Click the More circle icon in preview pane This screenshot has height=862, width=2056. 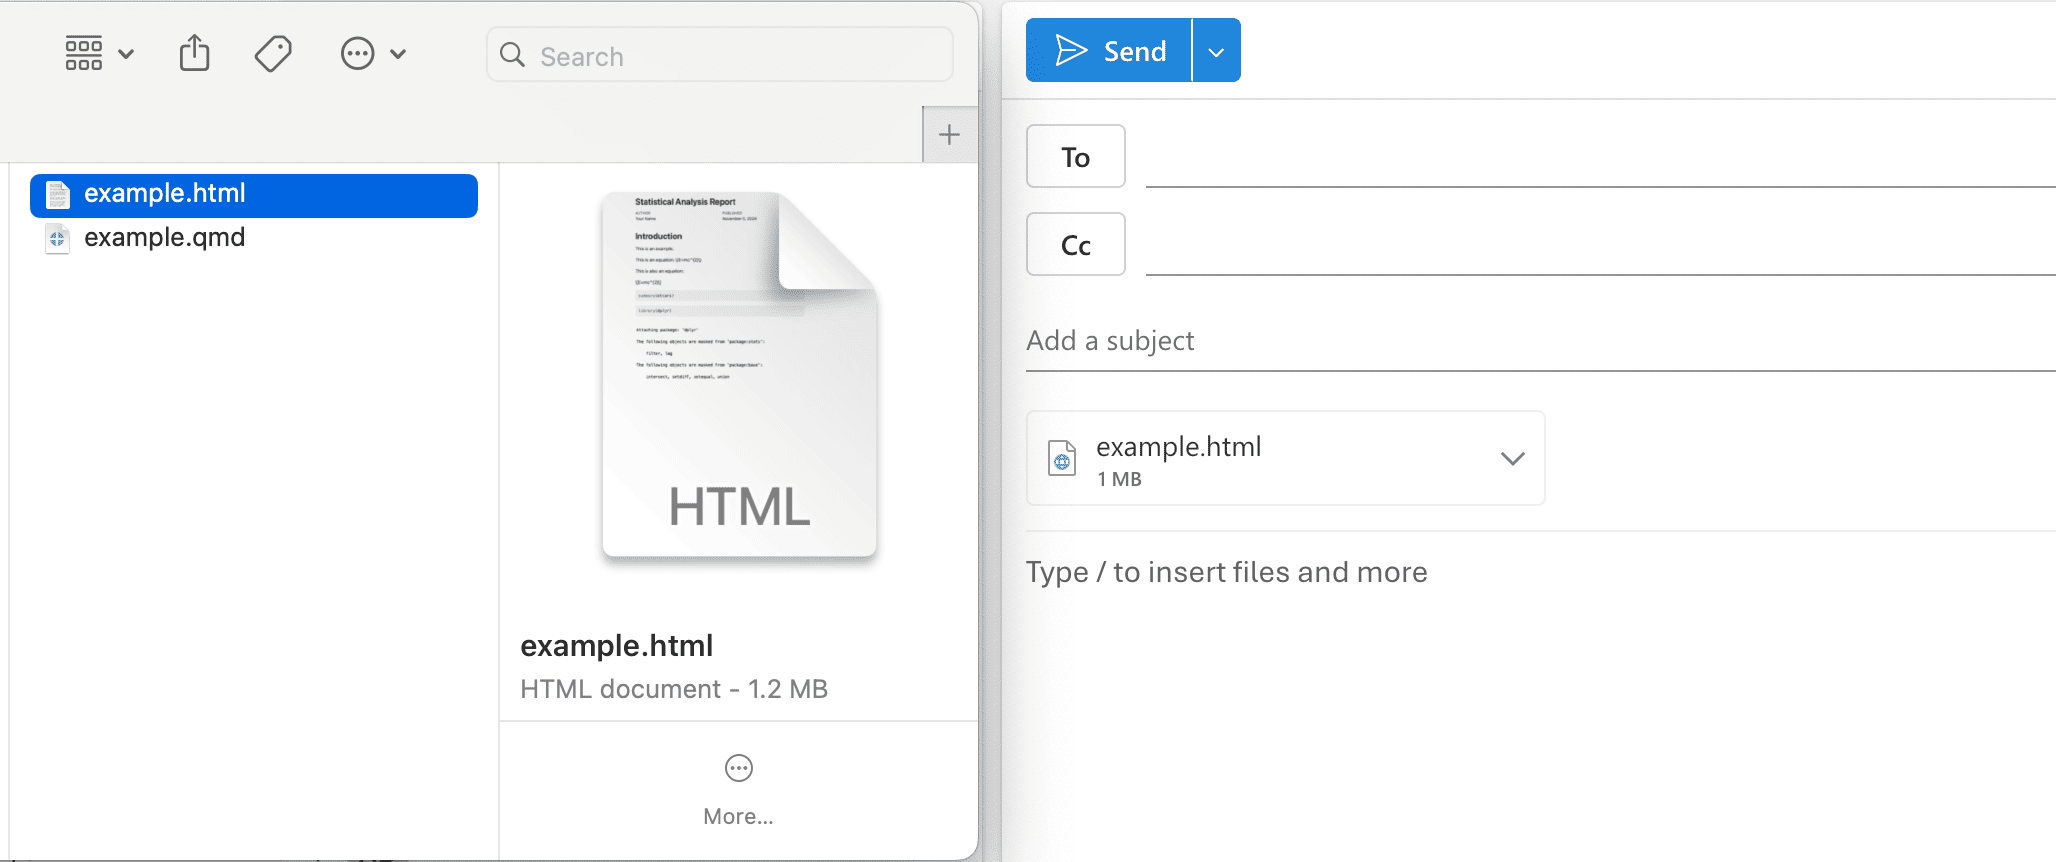click(x=738, y=768)
